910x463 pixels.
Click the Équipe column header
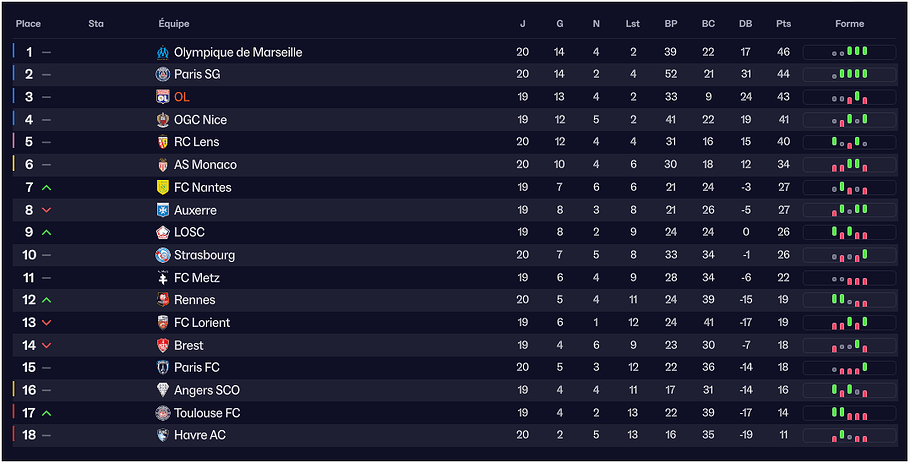[174, 24]
